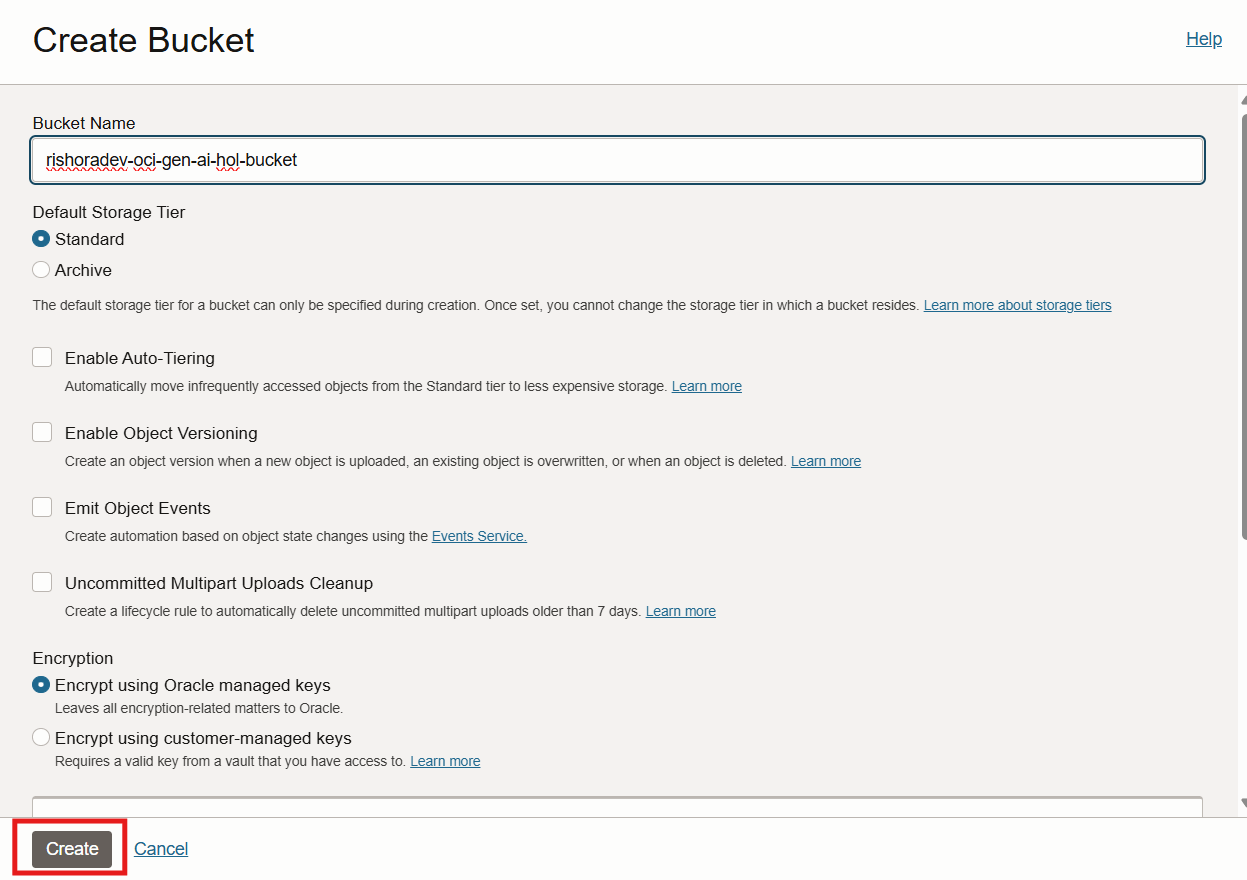Check the Emit Object Events box
Image resolution: width=1247 pixels, height=880 pixels.
[x=42, y=507]
